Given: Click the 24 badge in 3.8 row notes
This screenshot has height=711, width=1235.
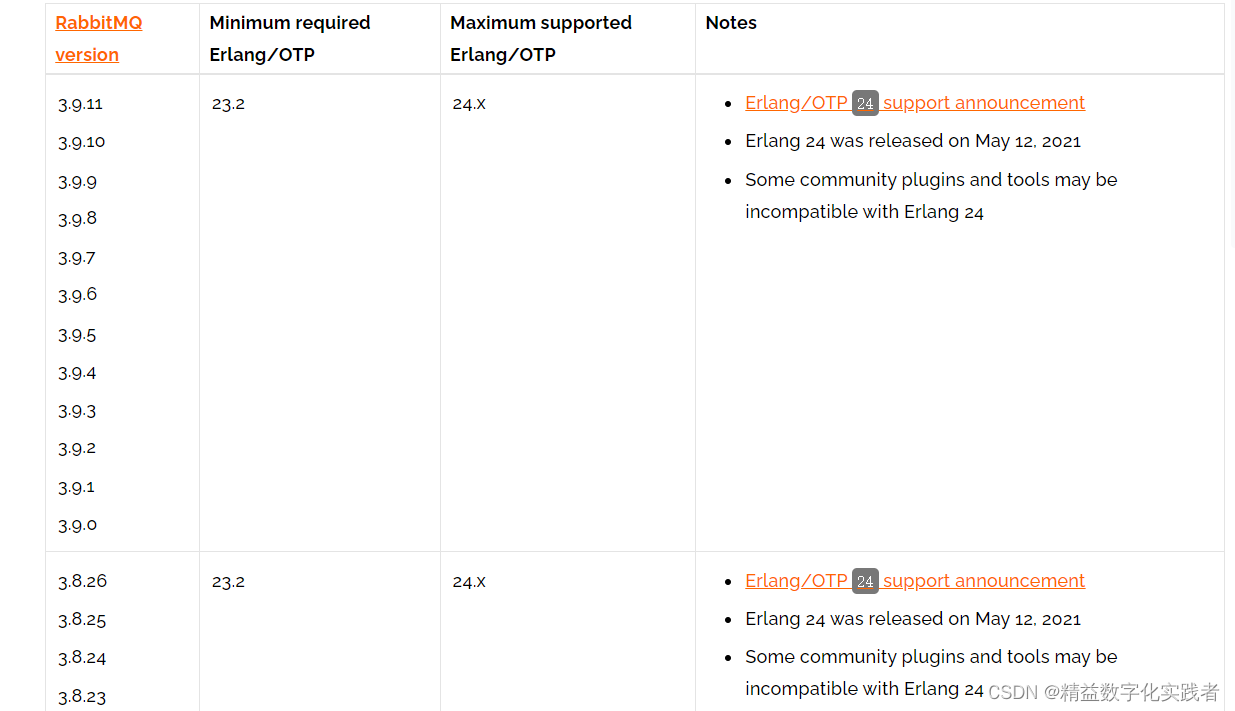Looking at the screenshot, I should click(865, 582).
